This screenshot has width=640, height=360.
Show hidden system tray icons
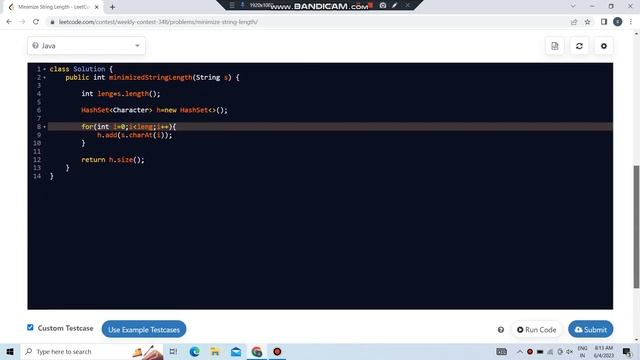[x=520, y=351]
